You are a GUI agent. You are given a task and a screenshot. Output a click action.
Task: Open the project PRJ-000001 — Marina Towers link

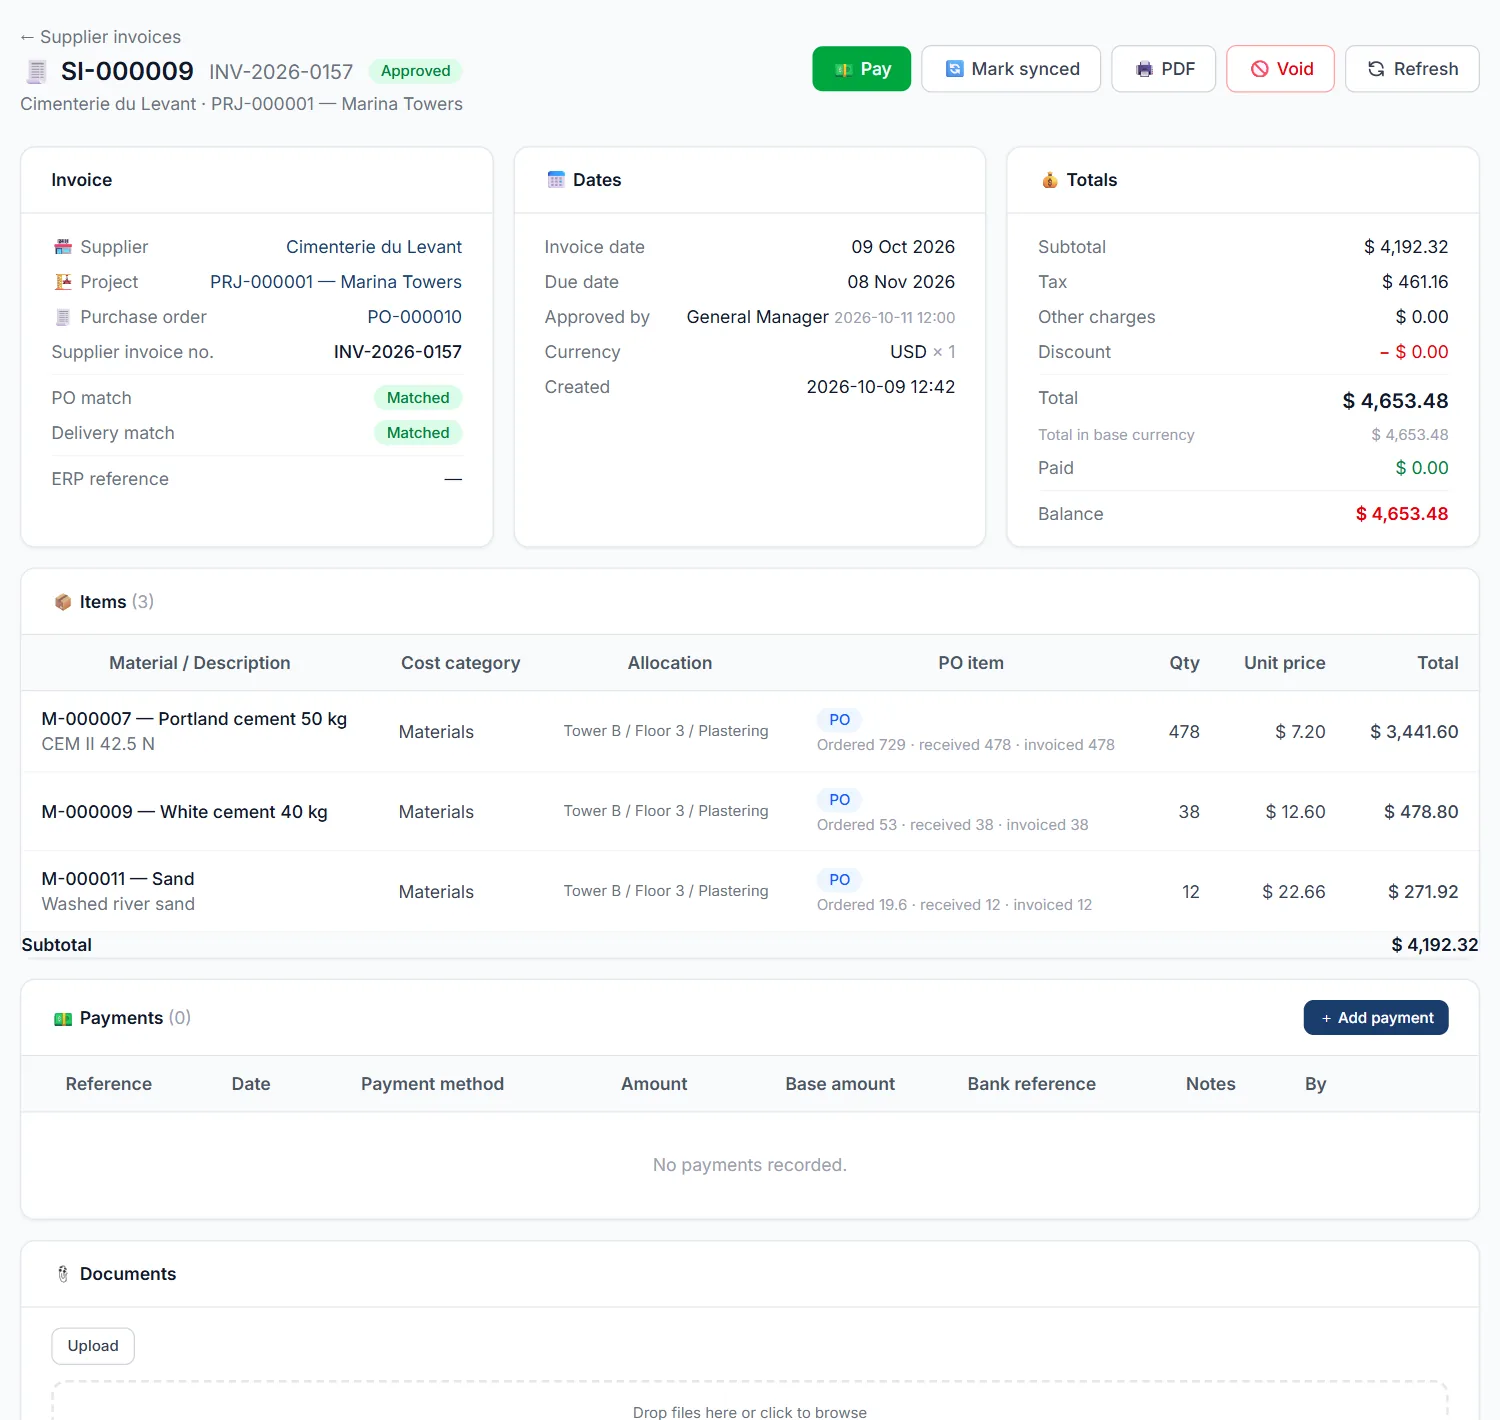point(336,282)
